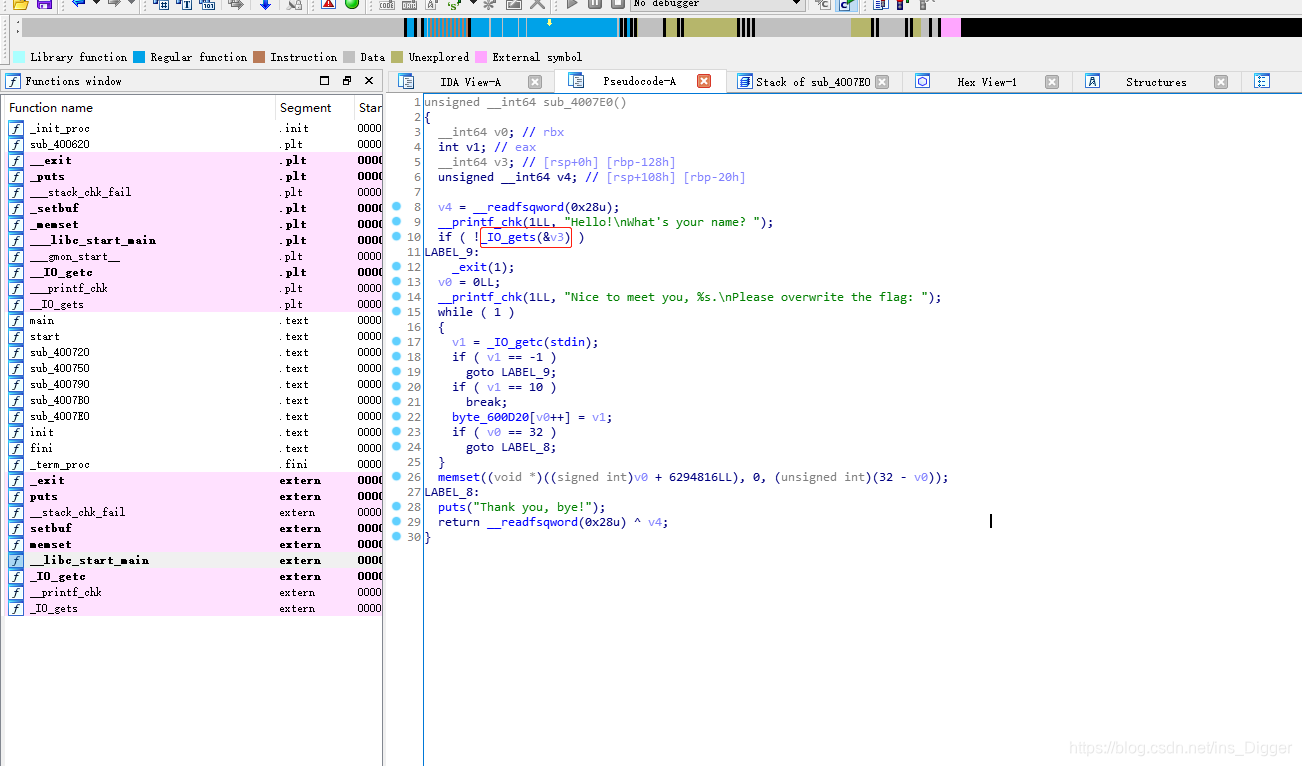Click the function icon beside _term_proc
Screen dimensions: 1302x766
tap(15, 464)
